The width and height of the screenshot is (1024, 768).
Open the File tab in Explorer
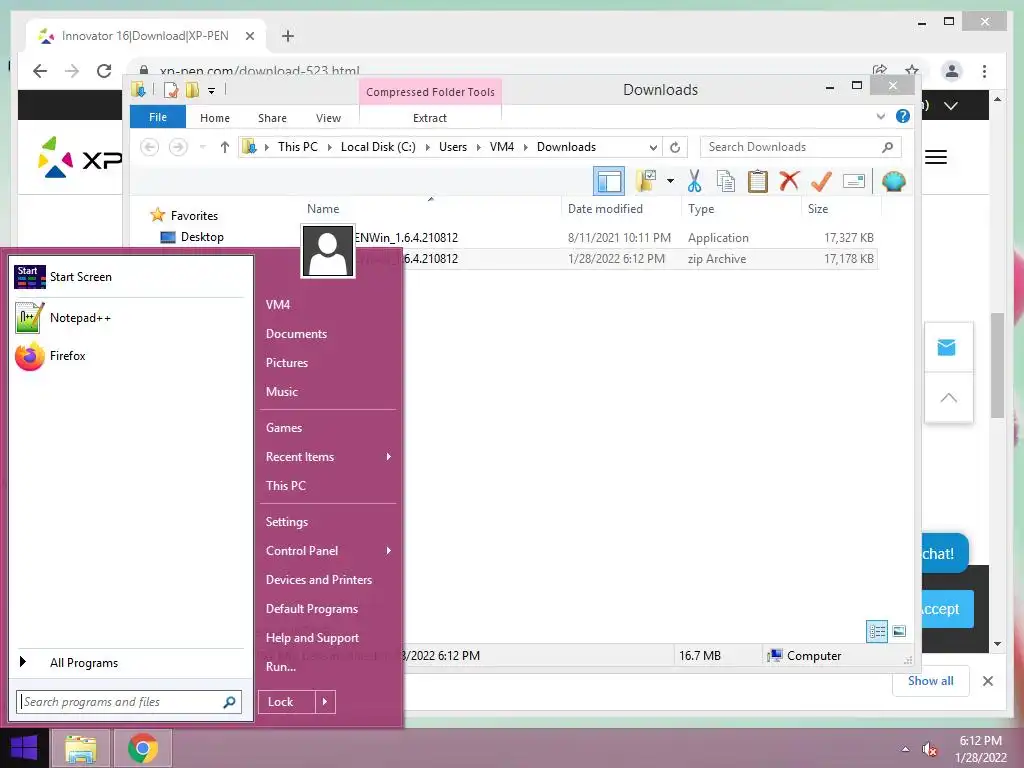point(158,117)
